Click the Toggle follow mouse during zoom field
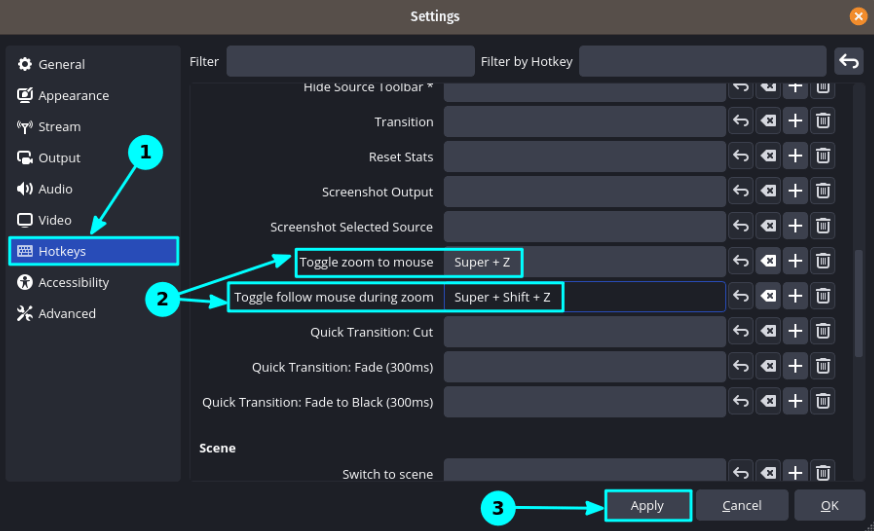This screenshot has height=531, width=874. click(x=585, y=297)
